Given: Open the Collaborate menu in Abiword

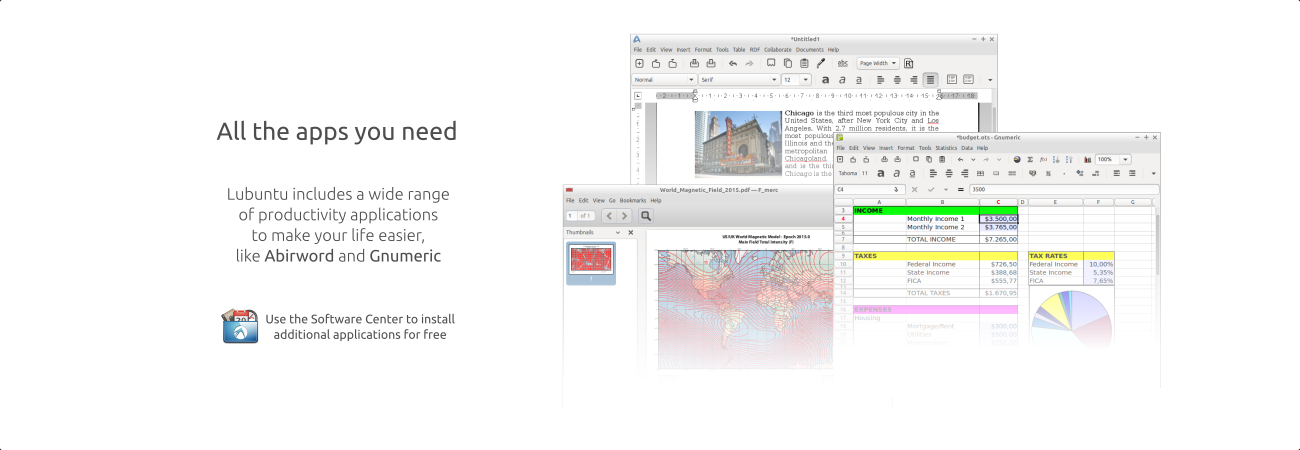Looking at the screenshot, I should 777,49.
